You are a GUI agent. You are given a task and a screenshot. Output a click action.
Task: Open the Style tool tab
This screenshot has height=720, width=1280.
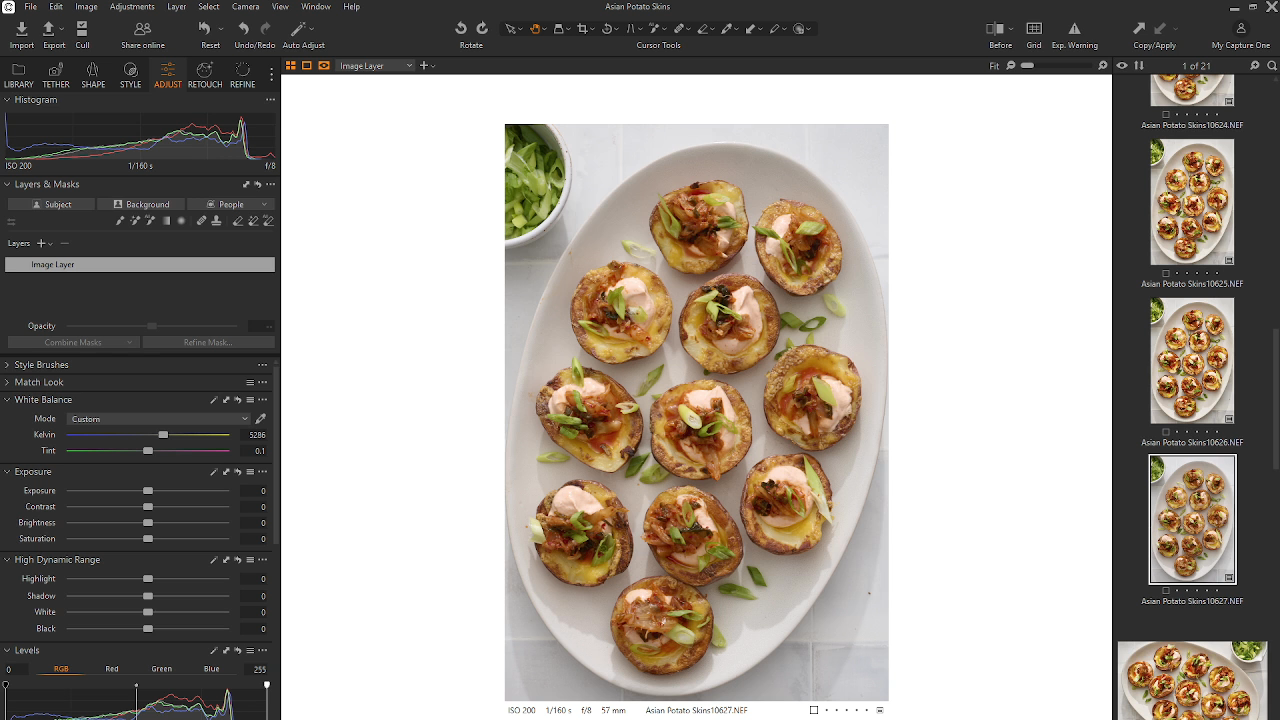coord(130,75)
